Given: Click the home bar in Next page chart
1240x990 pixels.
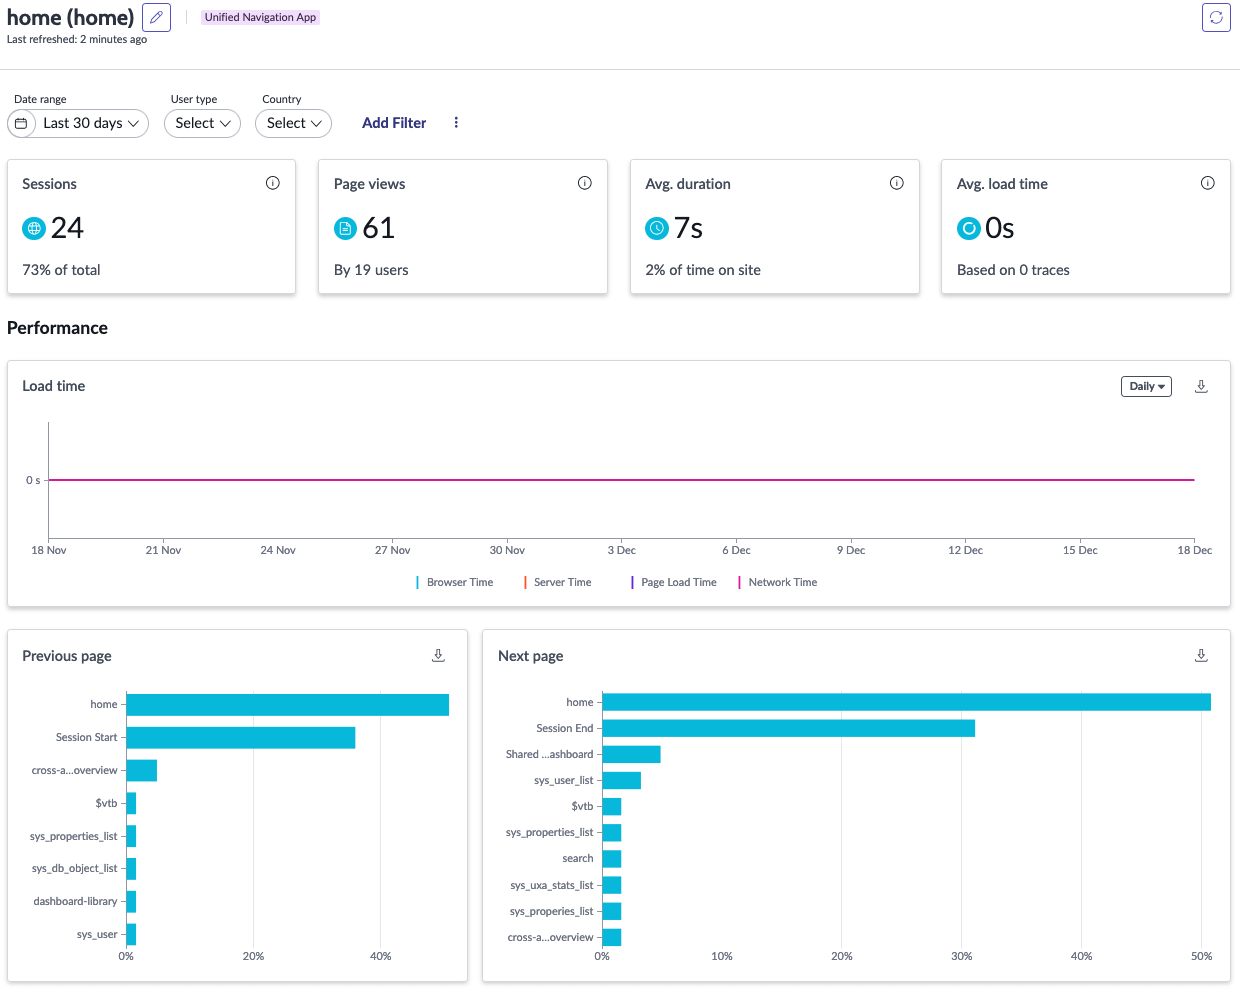Looking at the screenshot, I should (x=907, y=702).
